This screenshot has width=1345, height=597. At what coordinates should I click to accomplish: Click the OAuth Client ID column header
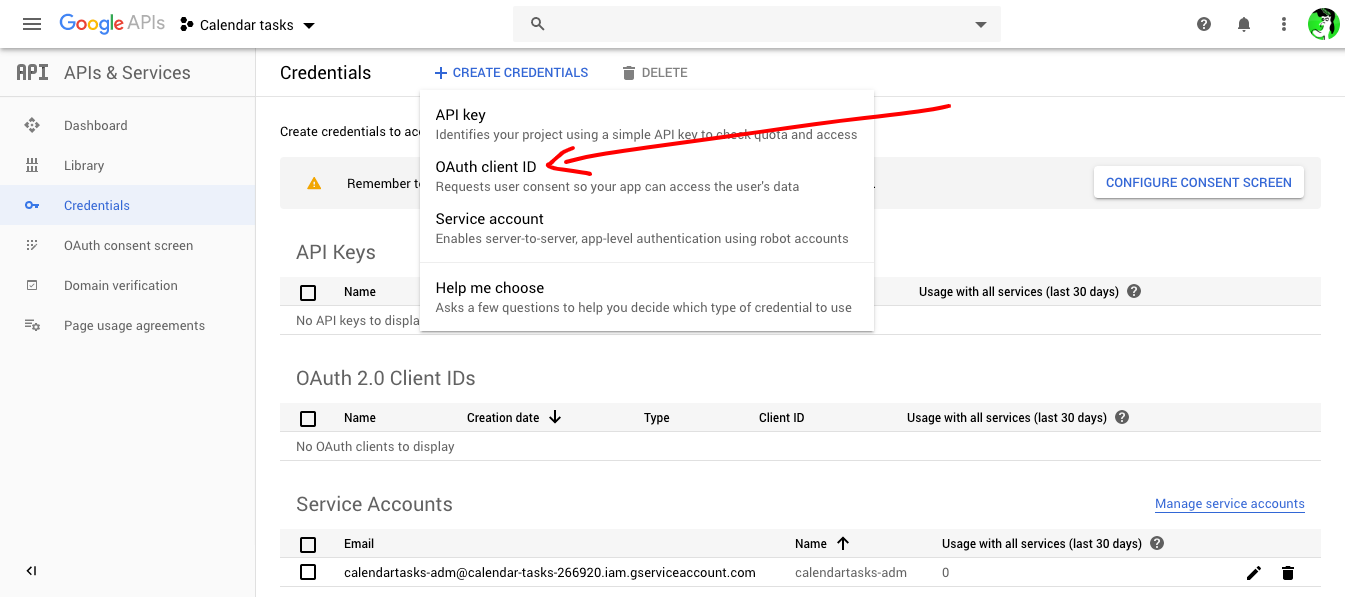coord(781,418)
